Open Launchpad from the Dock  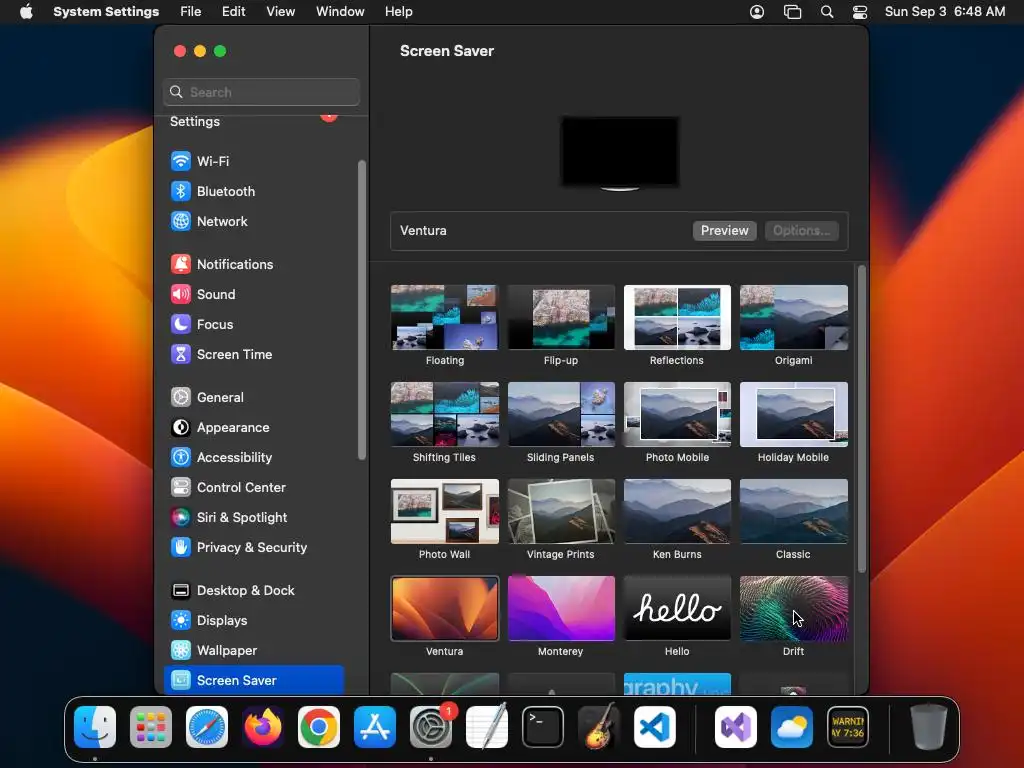(151, 727)
